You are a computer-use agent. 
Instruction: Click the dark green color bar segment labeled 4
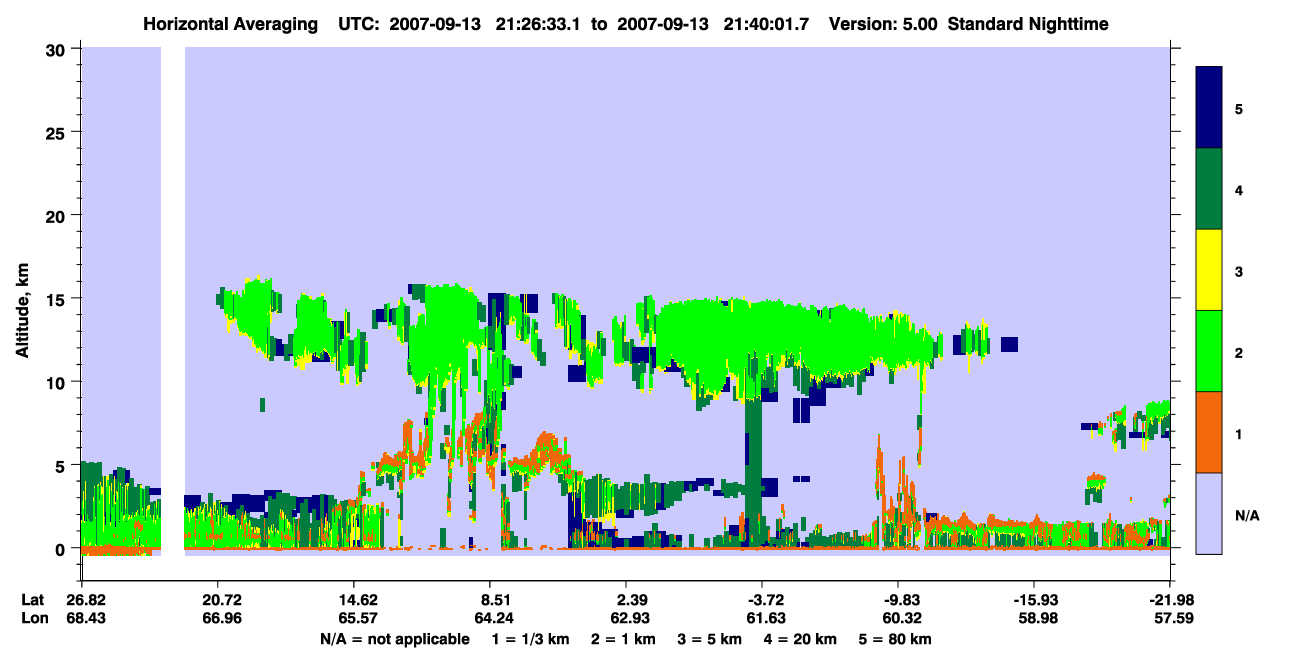1210,189
